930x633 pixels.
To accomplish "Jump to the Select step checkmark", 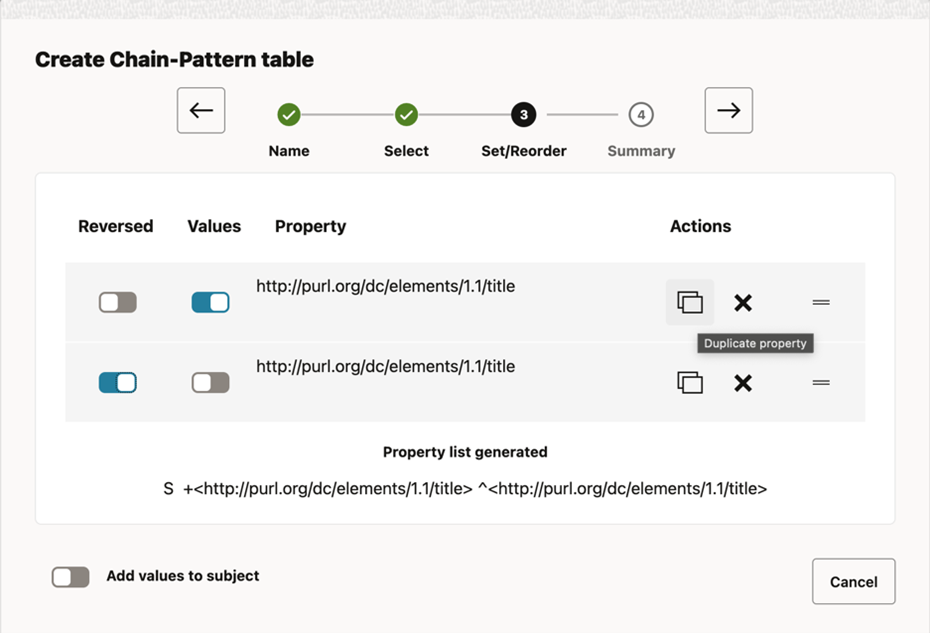I will point(406,115).
